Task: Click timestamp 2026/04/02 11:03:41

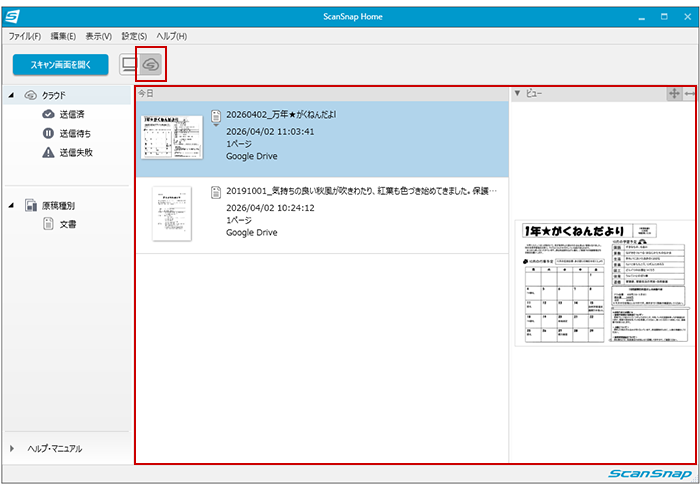Action: click(x=270, y=132)
